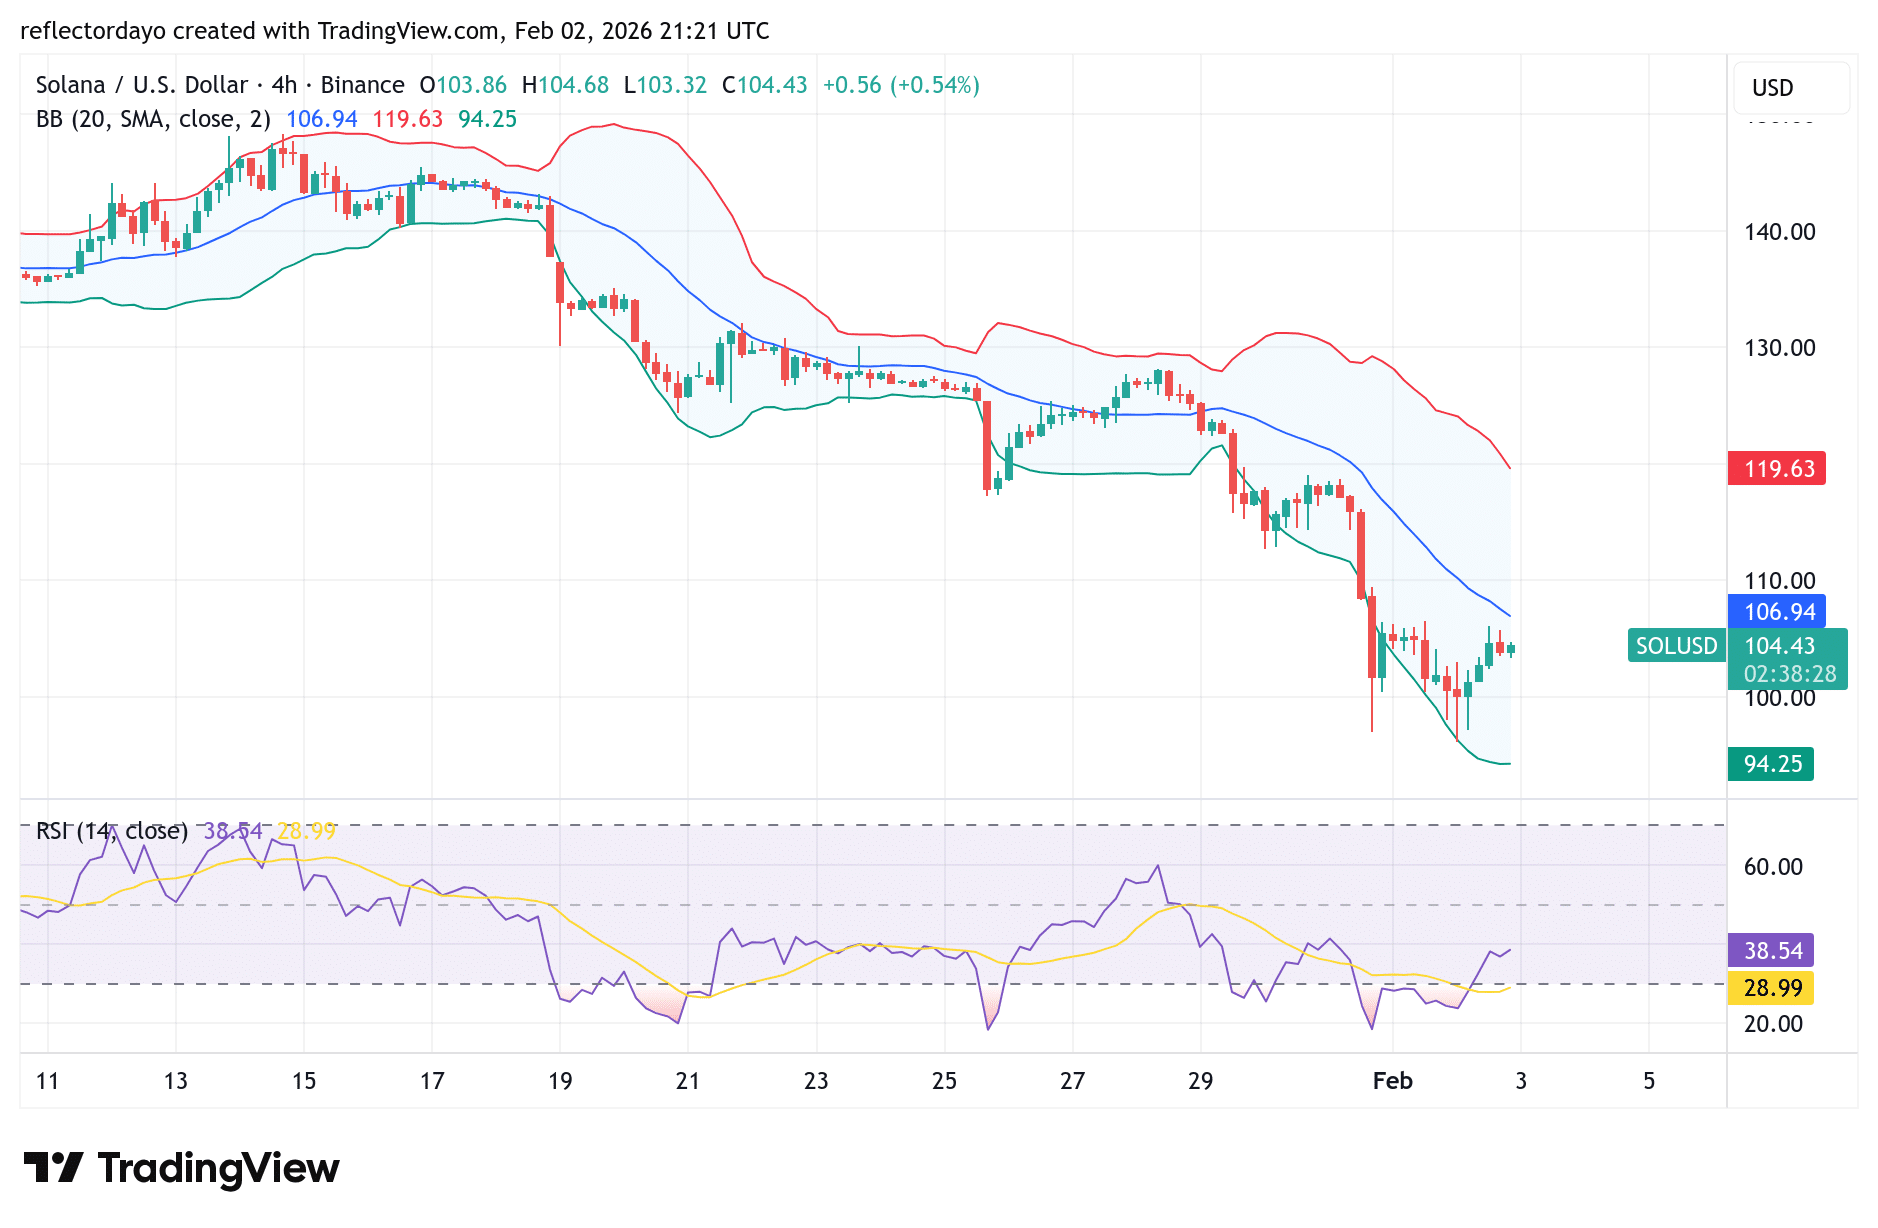Click the yellow 28.99 RSI average tag
The image size is (1878, 1228).
pos(1771,987)
